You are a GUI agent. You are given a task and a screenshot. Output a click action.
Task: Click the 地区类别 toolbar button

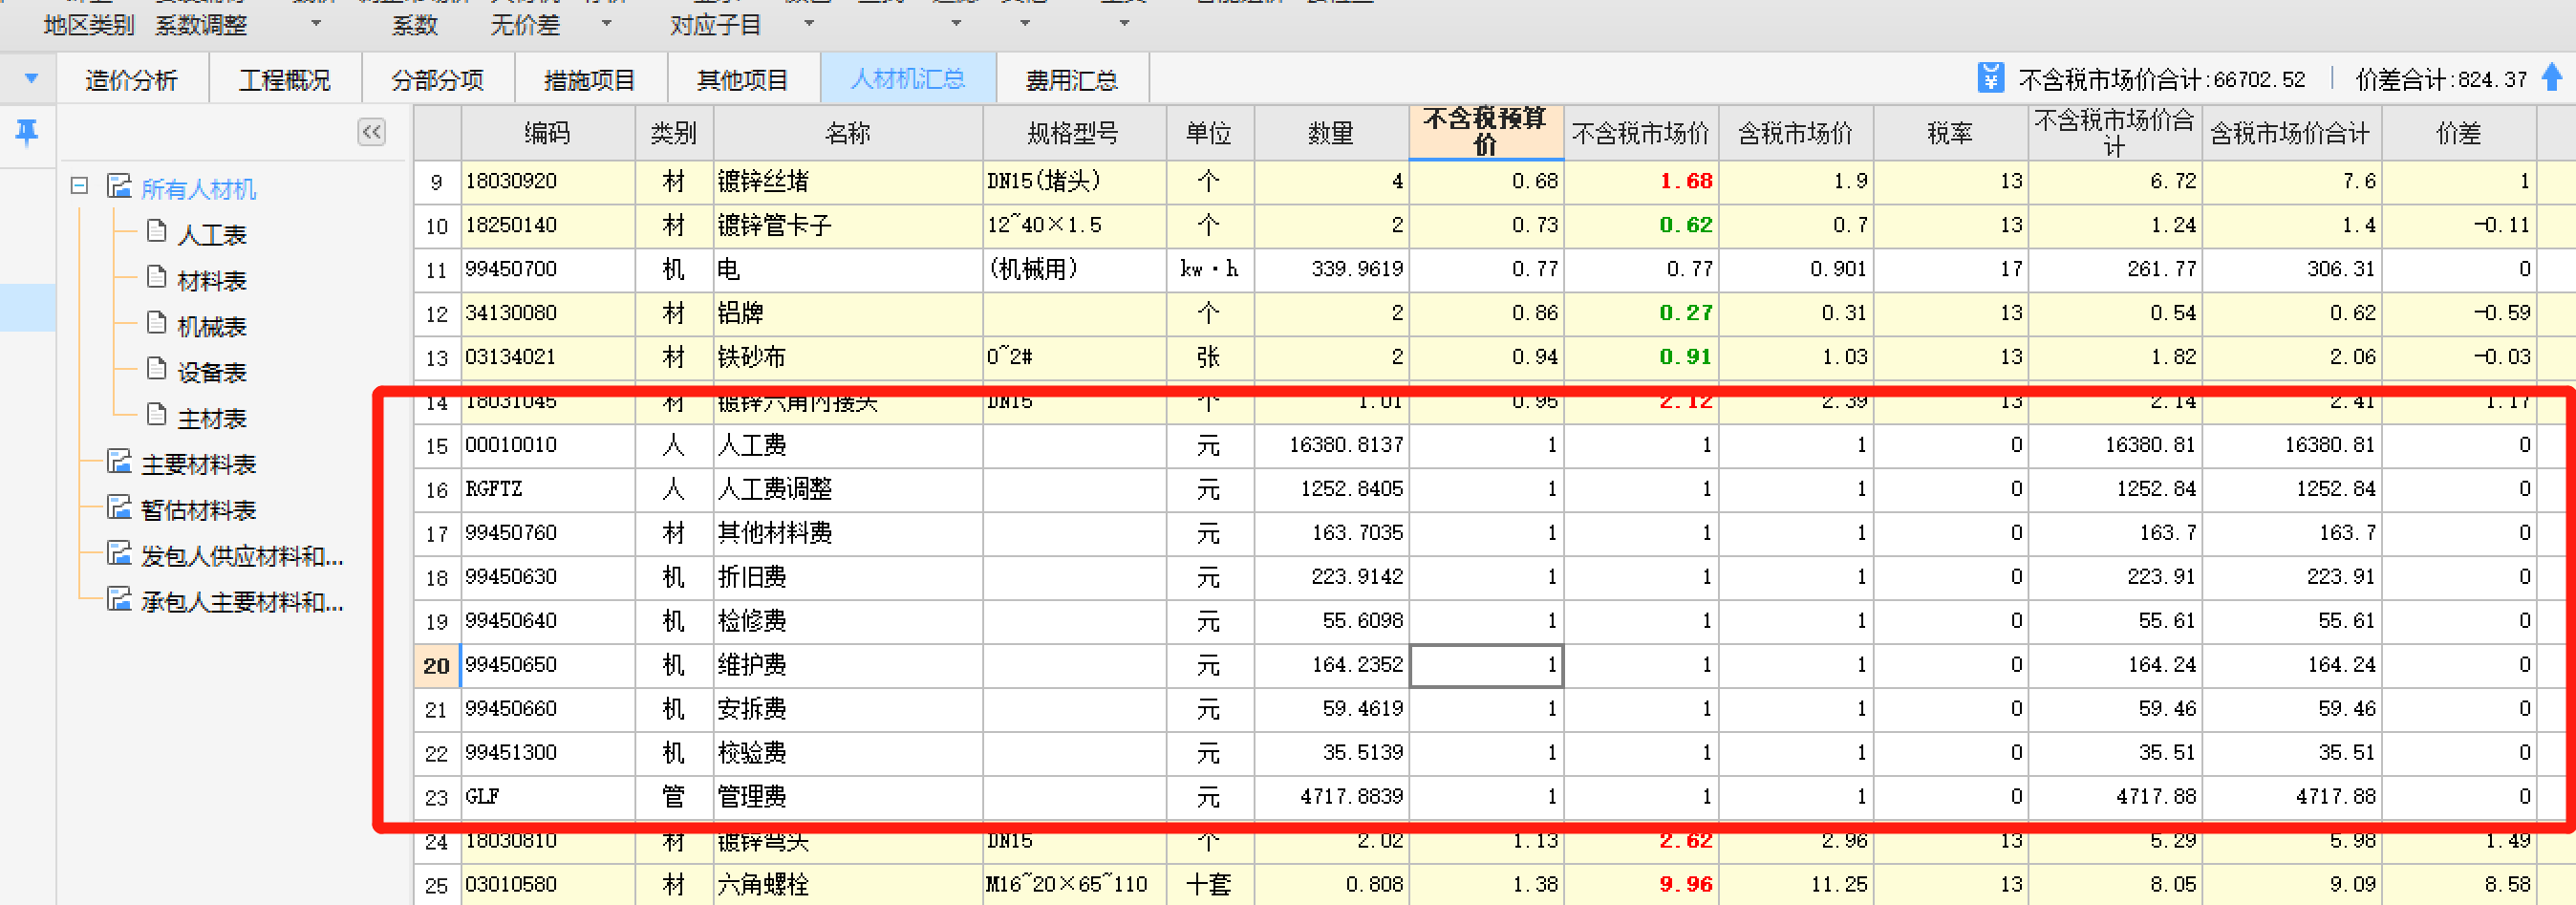(x=89, y=25)
